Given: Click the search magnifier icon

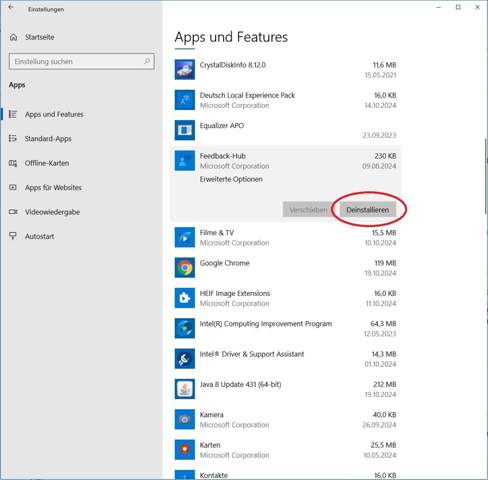Looking at the screenshot, I should tap(147, 61).
